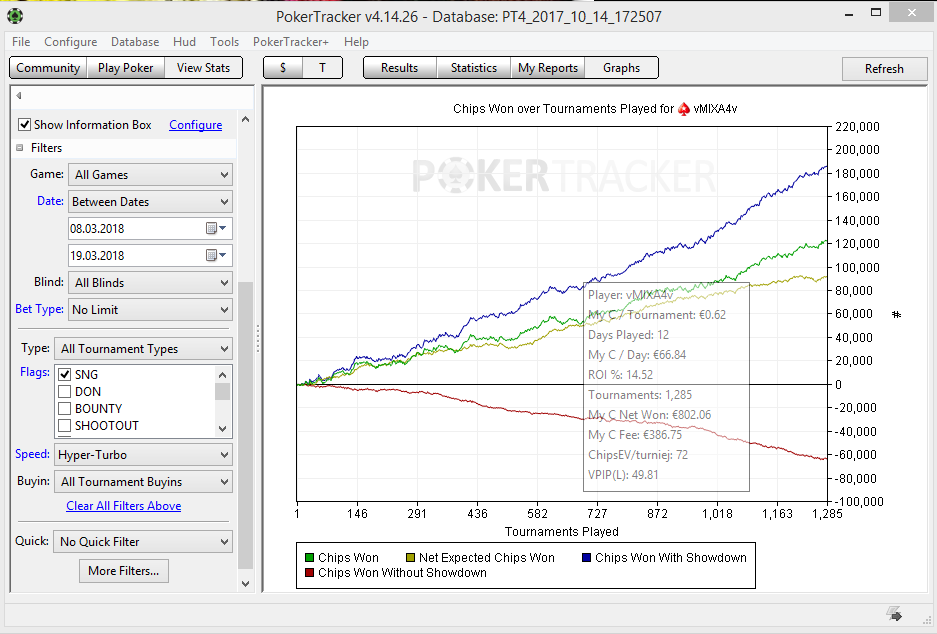
Task: Open the PokerTracker+ menu
Action: [x=290, y=42]
